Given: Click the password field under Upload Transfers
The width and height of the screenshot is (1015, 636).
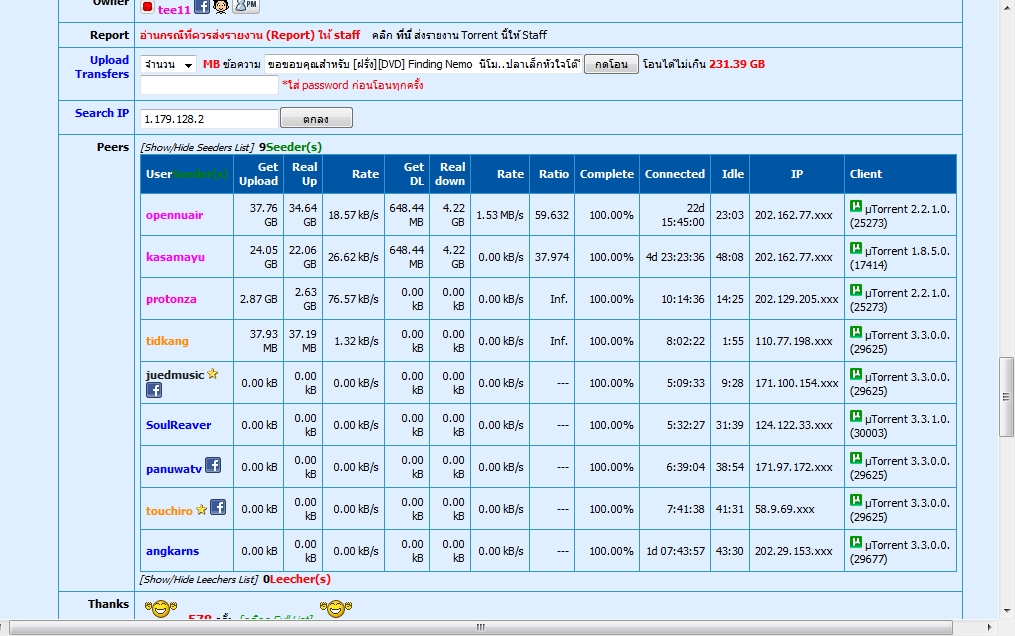Looking at the screenshot, I should pos(209,85).
